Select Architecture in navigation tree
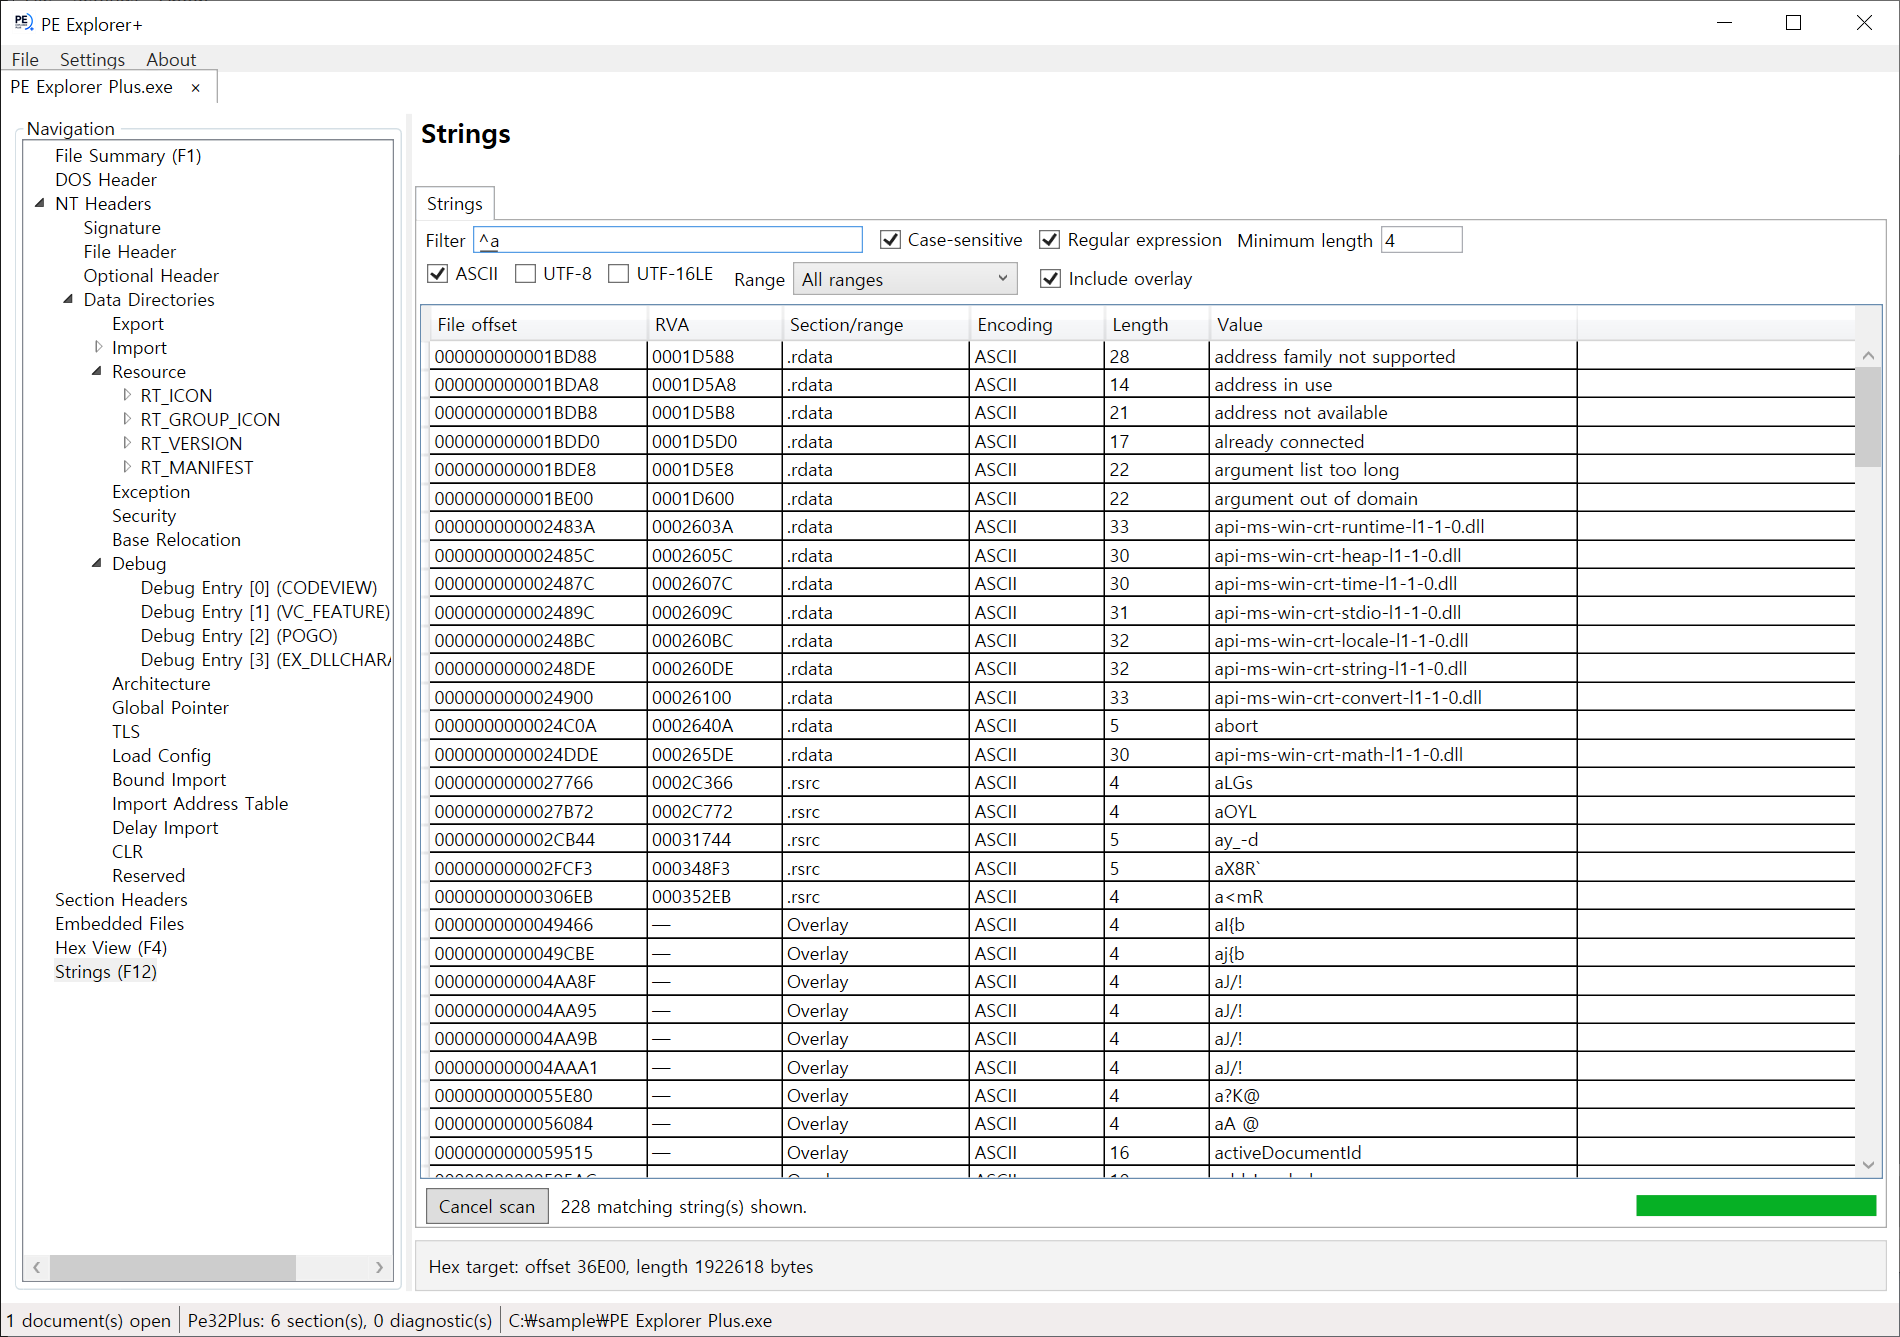Screen dimensions: 1900x1337 (x=161, y=684)
